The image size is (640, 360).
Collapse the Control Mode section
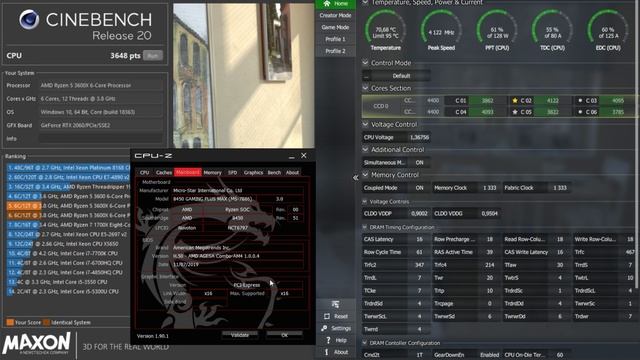[365, 63]
